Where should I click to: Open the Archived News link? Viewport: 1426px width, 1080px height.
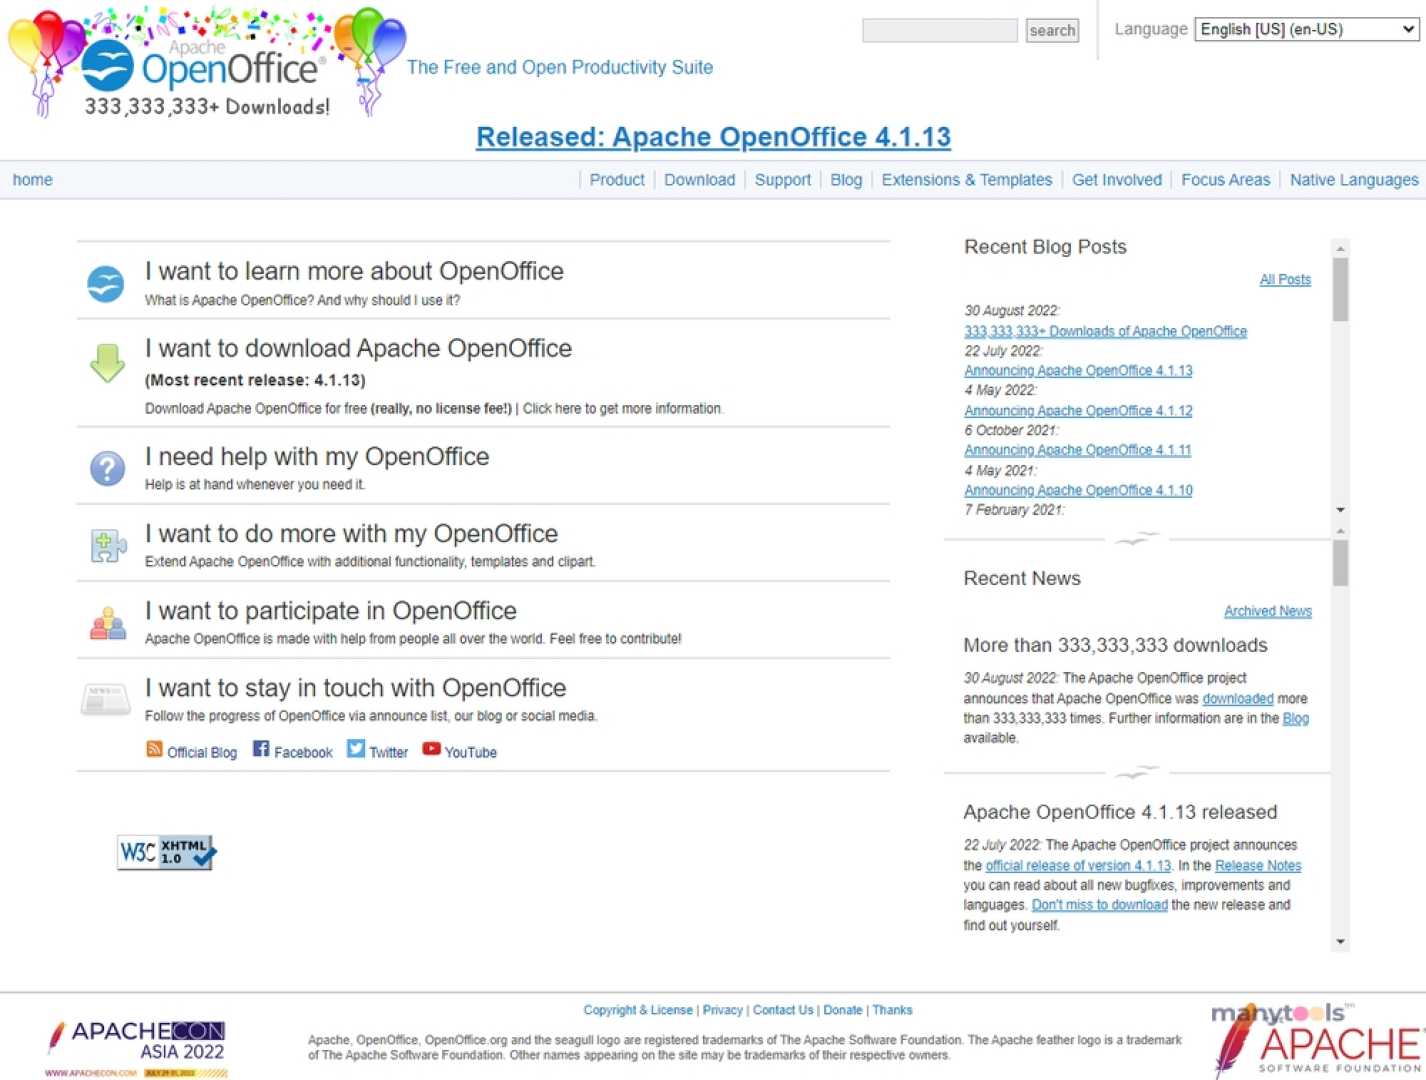click(1268, 611)
